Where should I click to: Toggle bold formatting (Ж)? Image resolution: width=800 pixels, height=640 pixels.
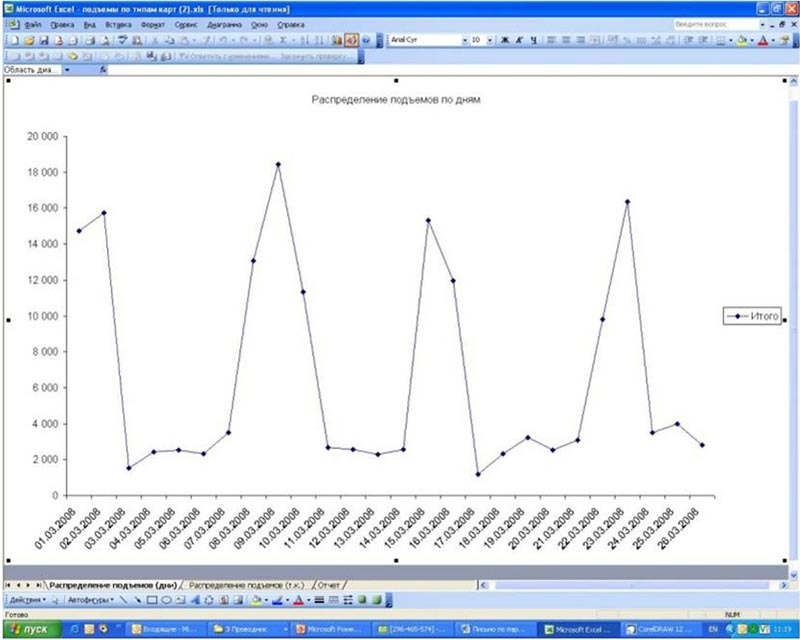click(x=504, y=40)
